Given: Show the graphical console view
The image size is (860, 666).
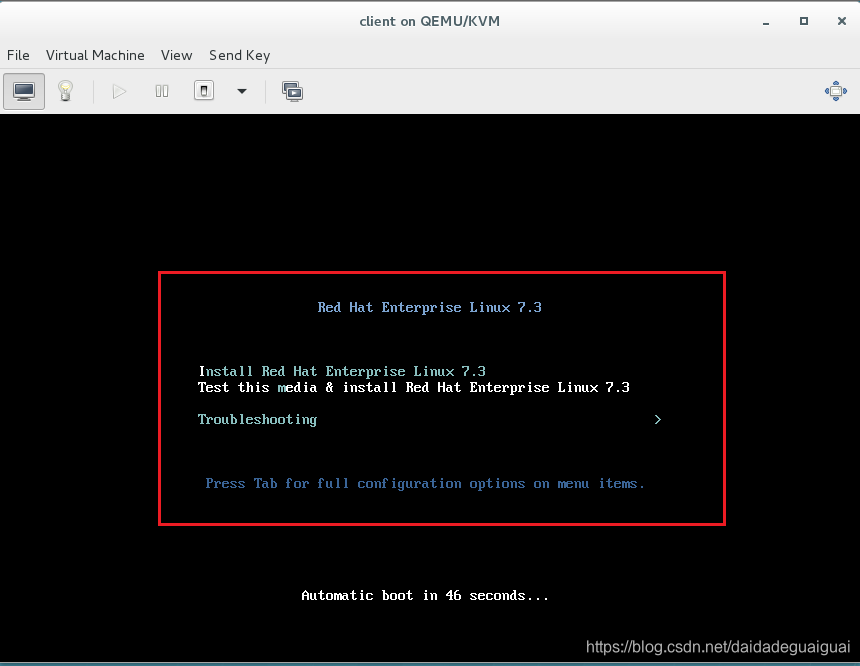Looking at the screenshot, I should 24,91.
